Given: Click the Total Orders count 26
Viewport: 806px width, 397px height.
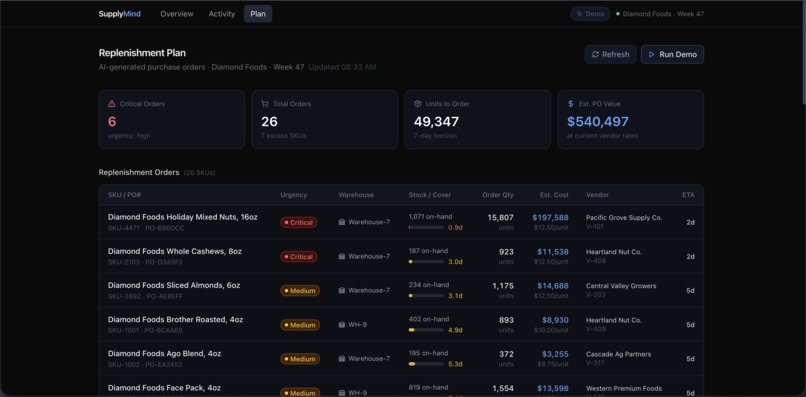Looking at the screenshot, I should [x=269, y=122].
